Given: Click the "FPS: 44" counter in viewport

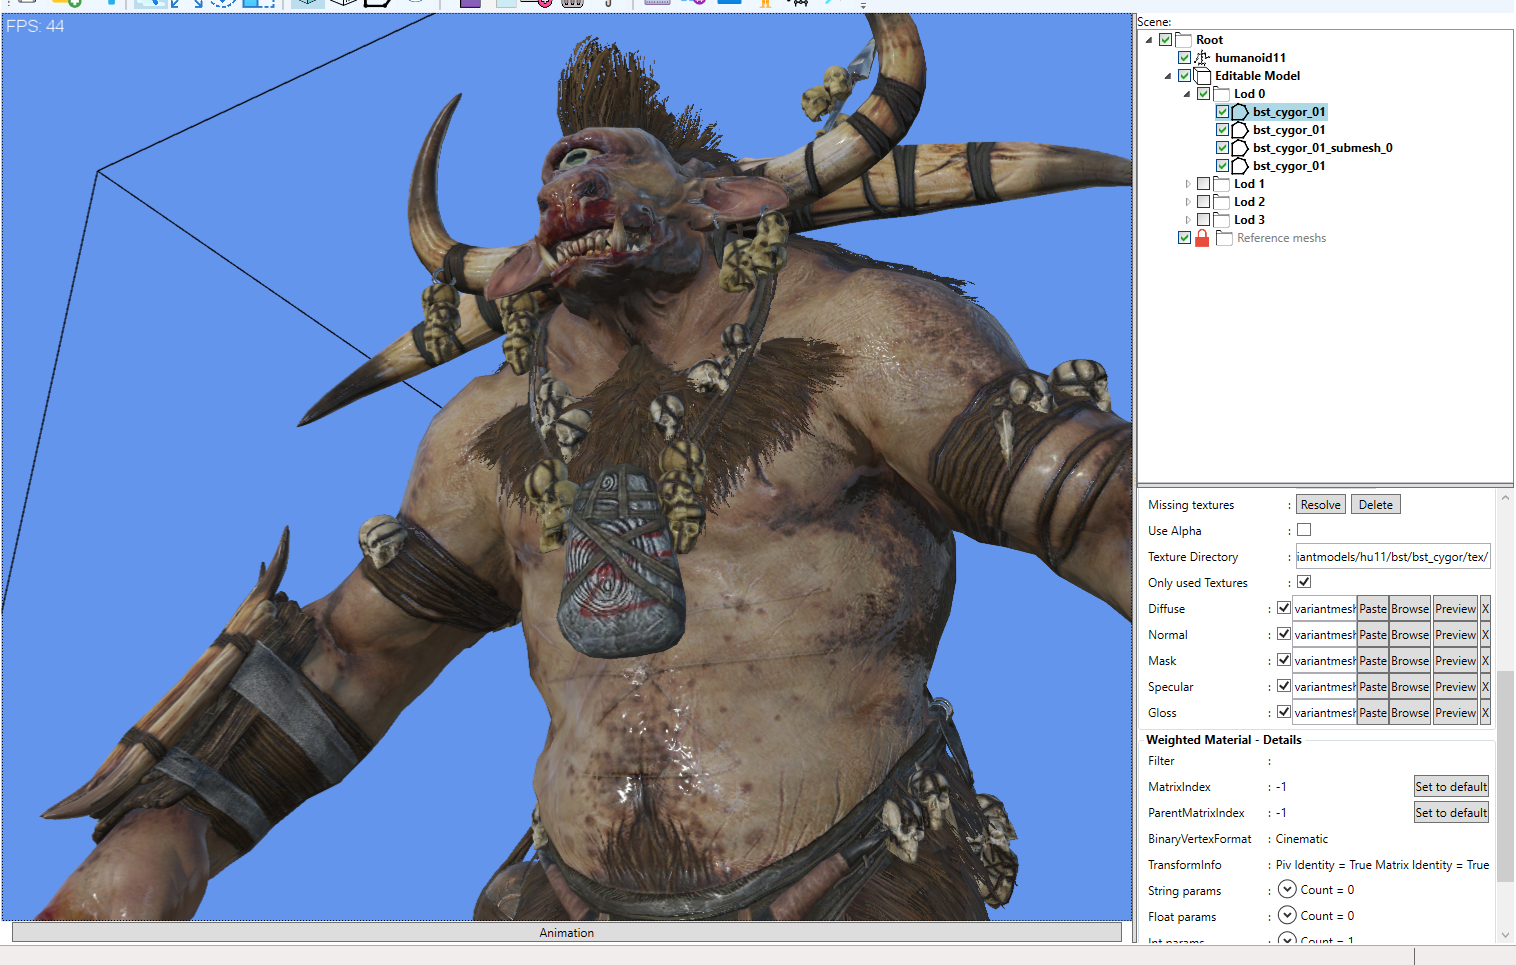Looking at the screenshot, I should pos(35,26).
